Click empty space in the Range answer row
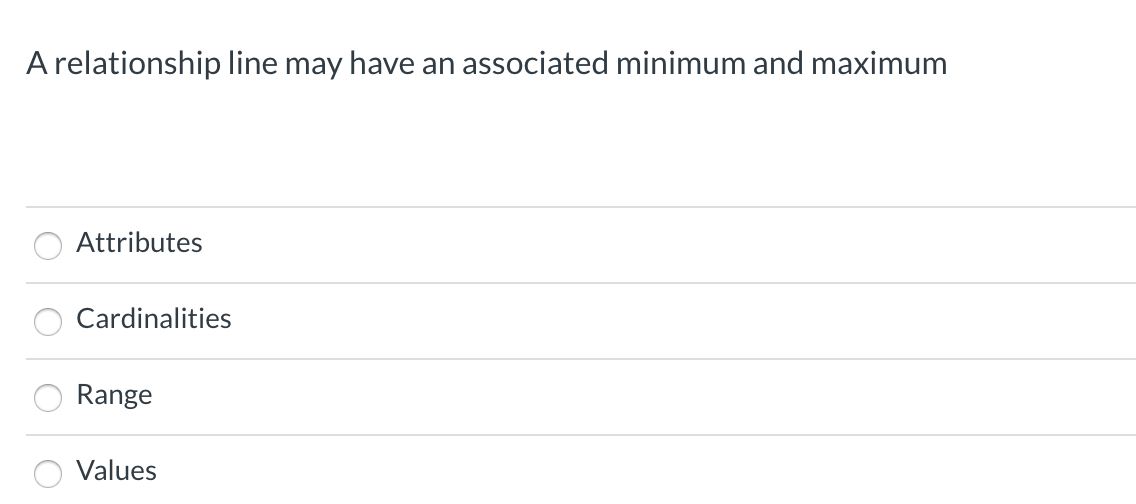The width and height of the screenshot is (1136, 504). [652, 398]
